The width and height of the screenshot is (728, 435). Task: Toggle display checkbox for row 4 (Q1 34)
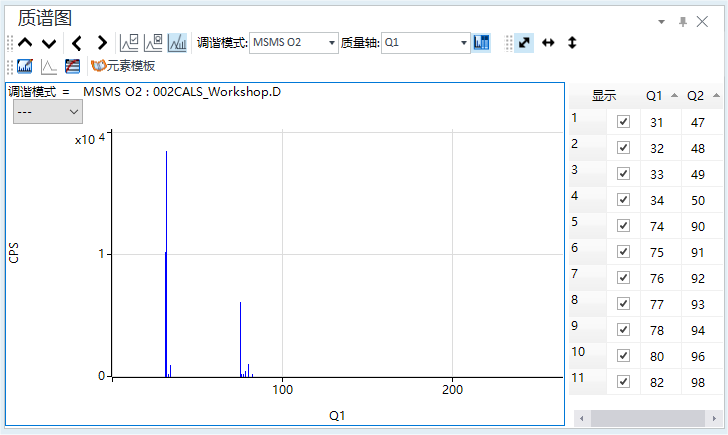tap(623, 200)
